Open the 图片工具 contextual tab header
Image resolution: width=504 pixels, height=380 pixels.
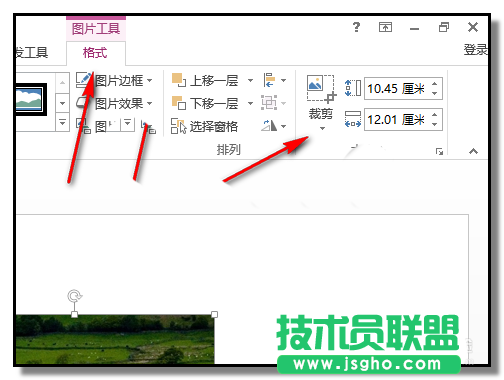point(96,28)
